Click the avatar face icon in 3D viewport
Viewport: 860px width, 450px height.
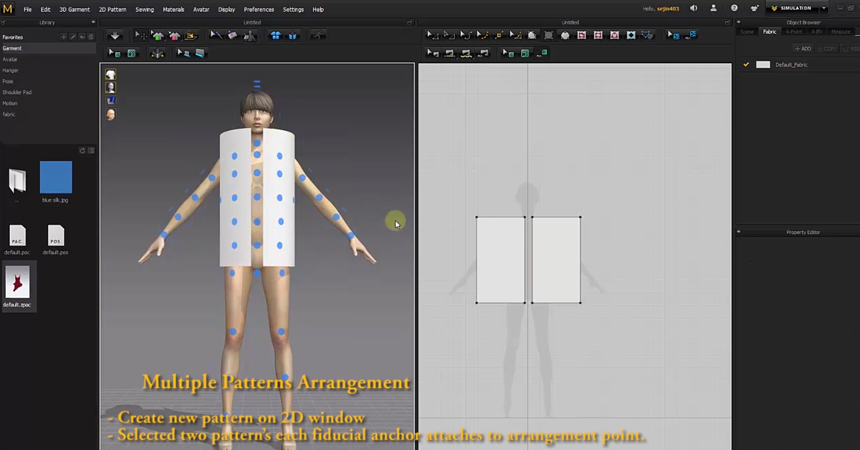point(110,114)
